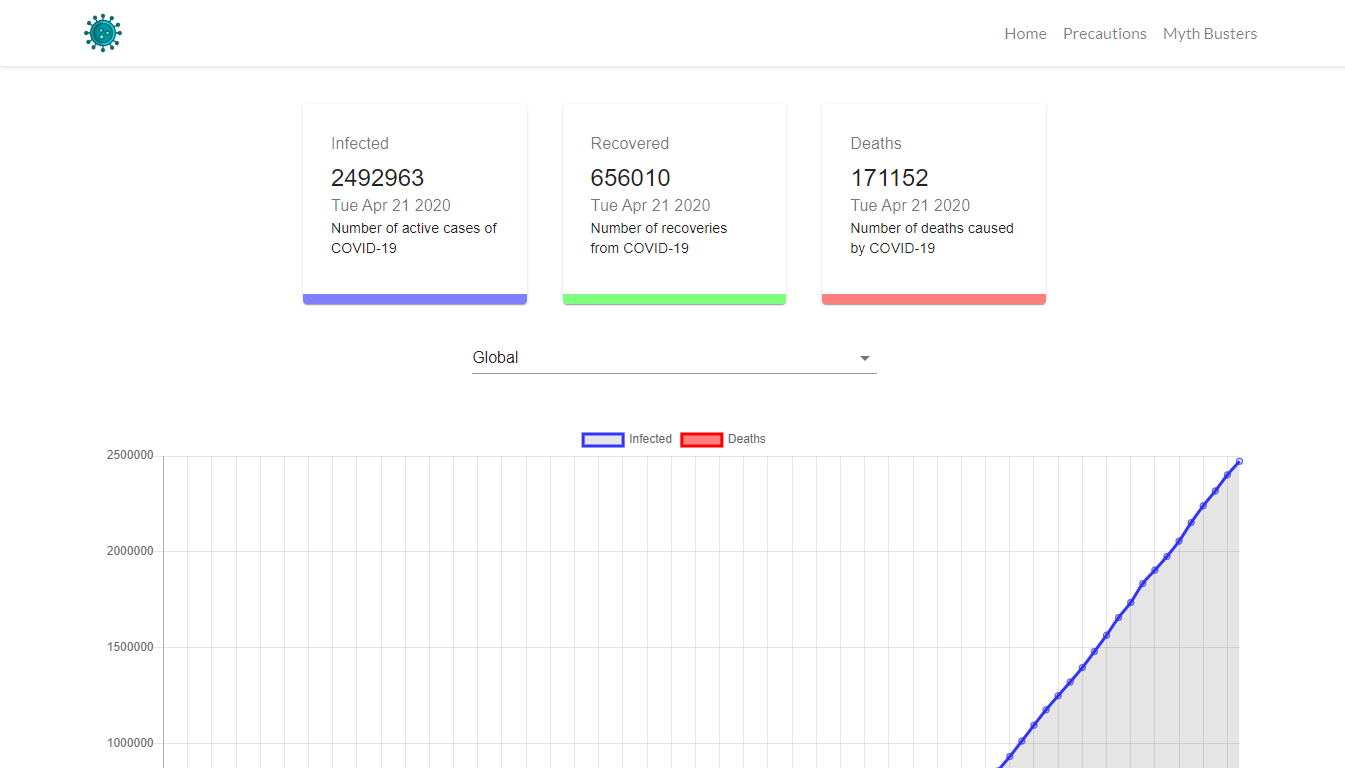Open the Myth Busters page
The width and height of the screenshot is (1345, 768).
(x=1210, y=34)
